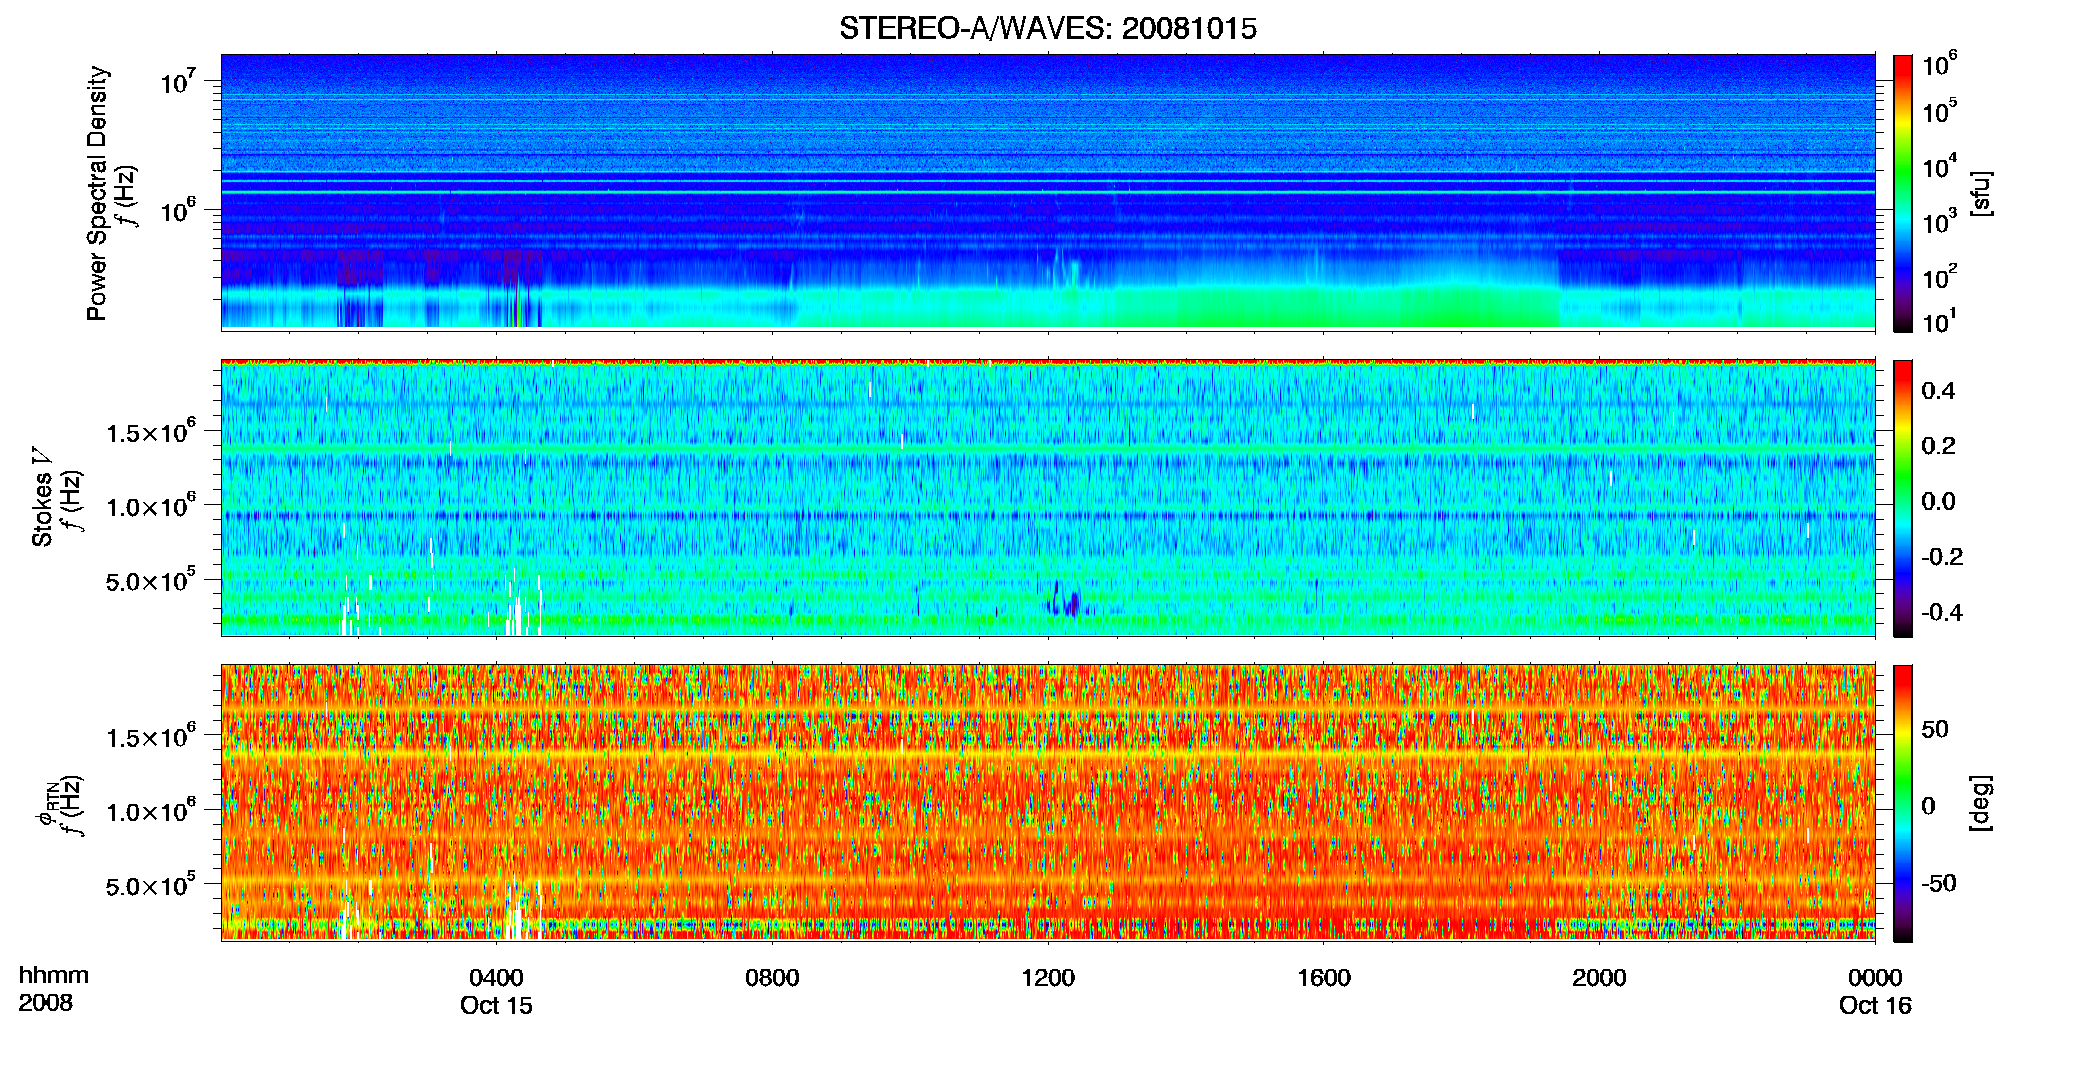The width and height of the screenshot is (2096, 1080).
Task: Click the sfu intensity color bar
Action: 1903,193
